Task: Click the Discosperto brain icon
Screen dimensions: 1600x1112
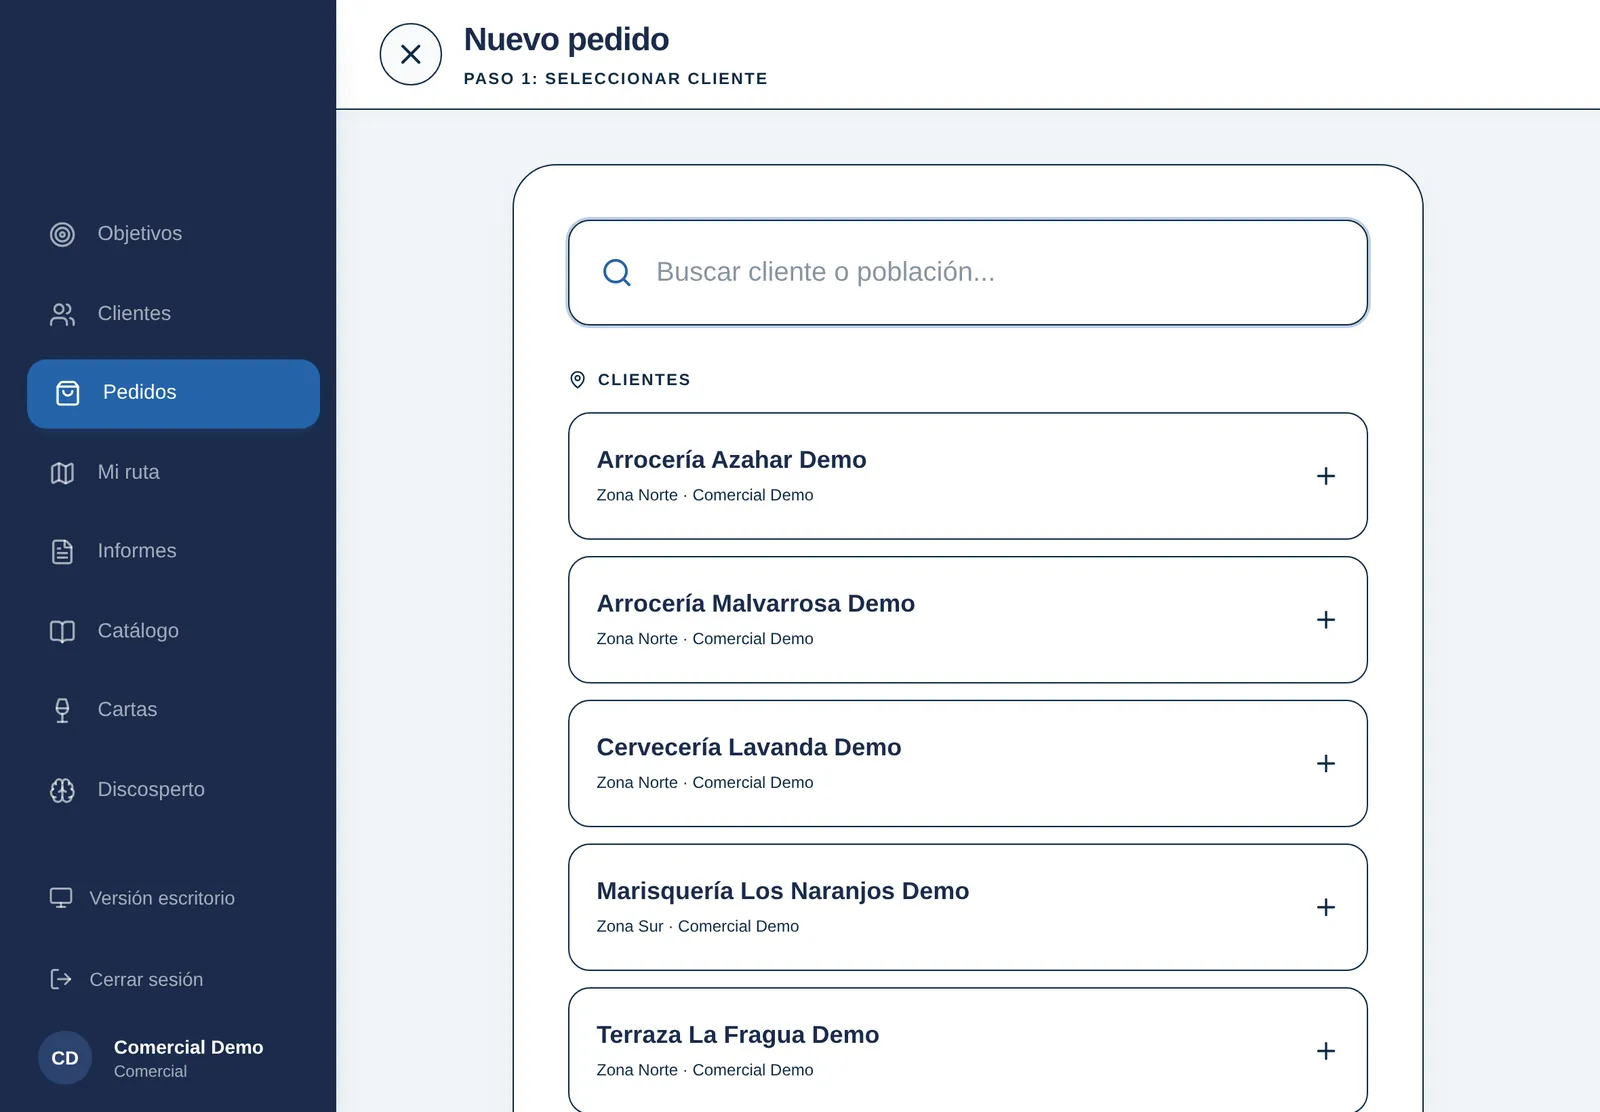Action: tap(62, 790)
